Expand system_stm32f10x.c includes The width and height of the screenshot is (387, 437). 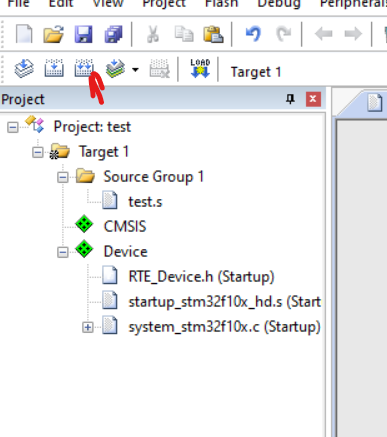click(88, 327)
